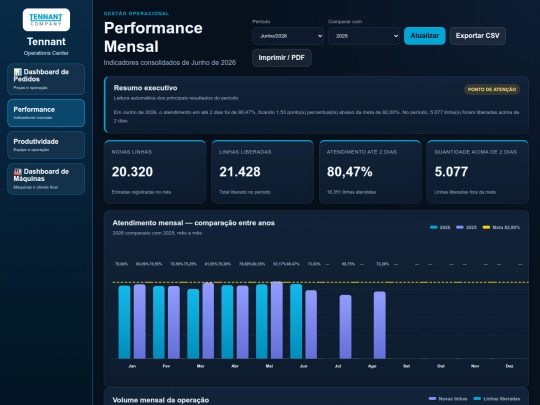540x405 pixels.
Task: Click the Jul 2025 purple bar
Action: click(x=345, y=327)
